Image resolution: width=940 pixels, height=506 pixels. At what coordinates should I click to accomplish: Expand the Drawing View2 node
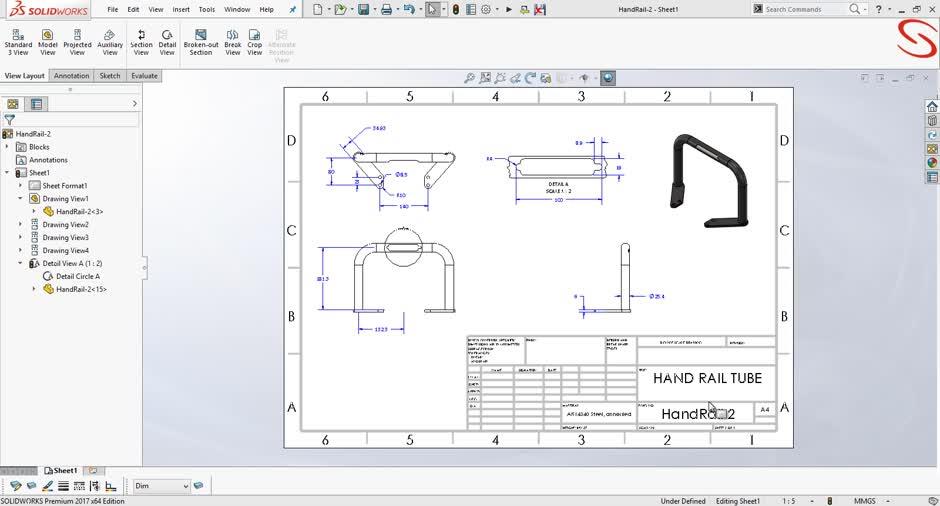20,225
